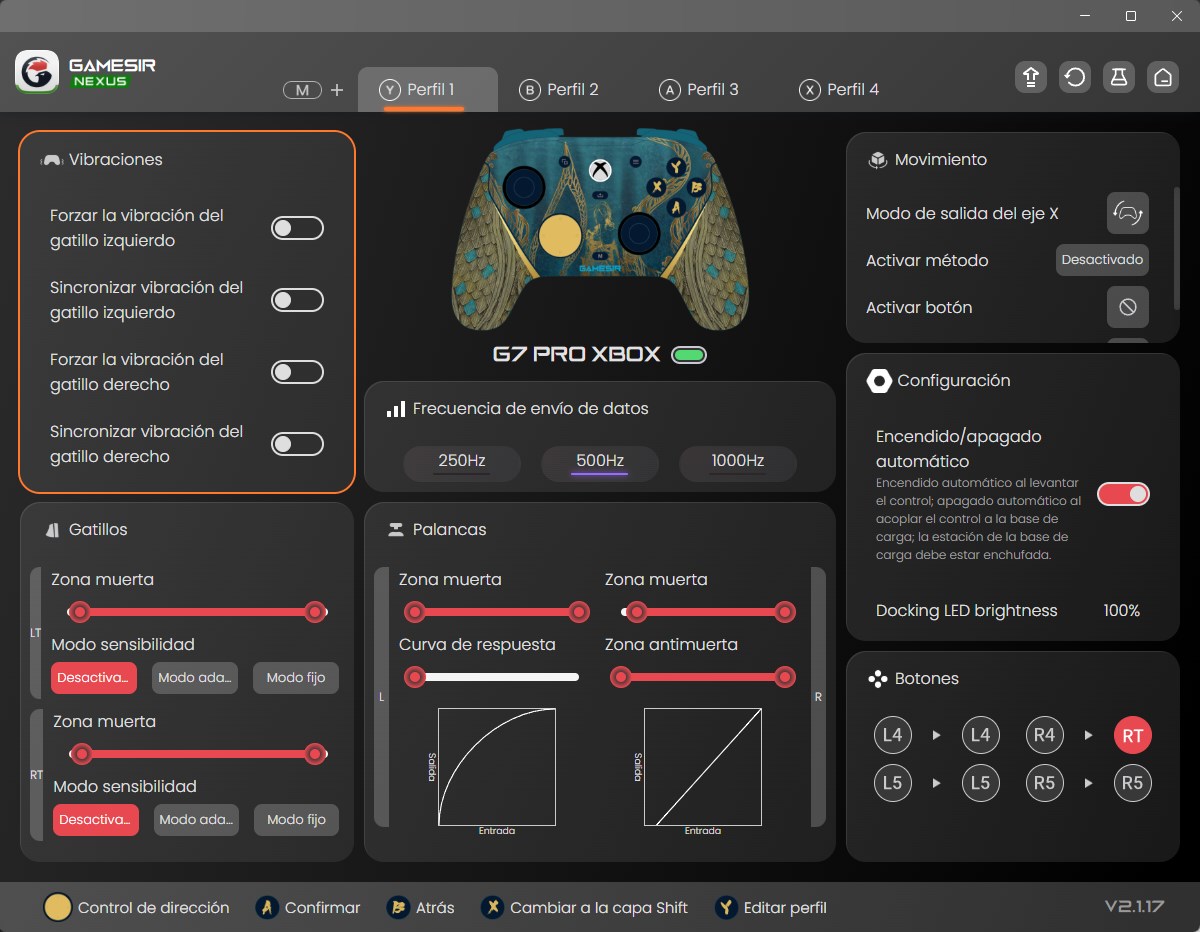The width and height of the screenshot is (1200, 932).
Task: Click the X axis output mode icon
Action: pos(1128,213)
